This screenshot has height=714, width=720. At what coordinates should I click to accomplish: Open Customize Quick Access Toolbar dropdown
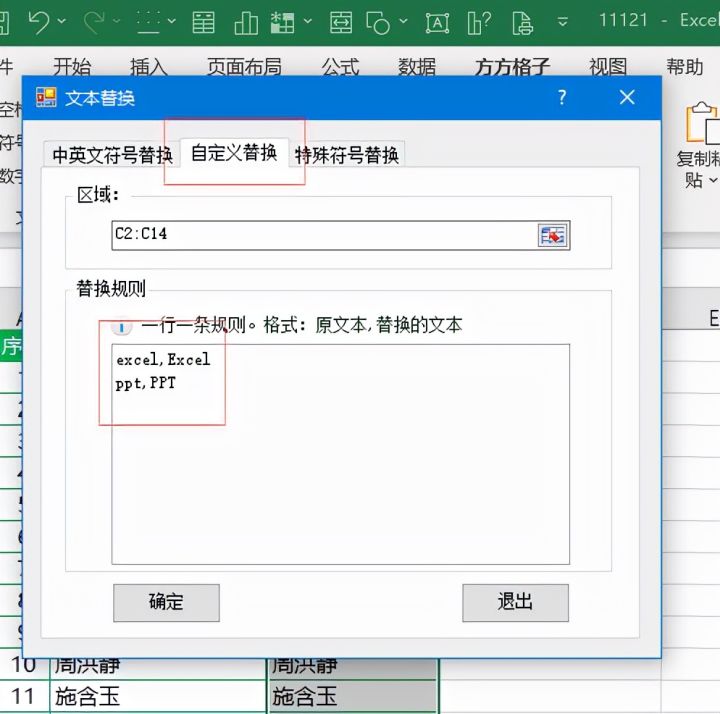(x=562, y=22)
